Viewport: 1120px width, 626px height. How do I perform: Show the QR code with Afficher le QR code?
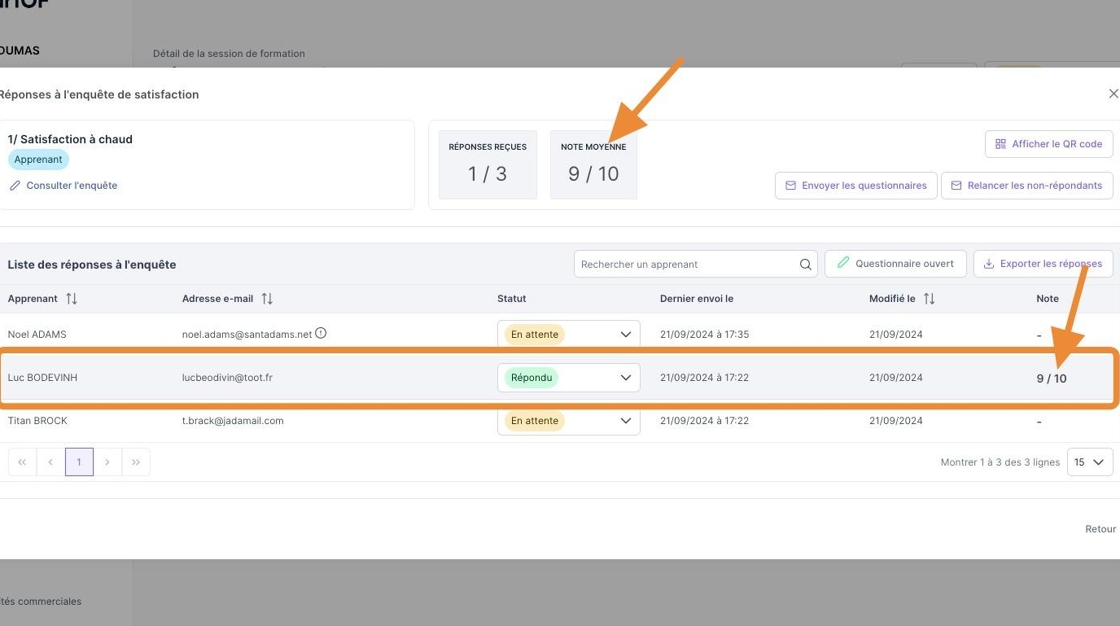1049,144
